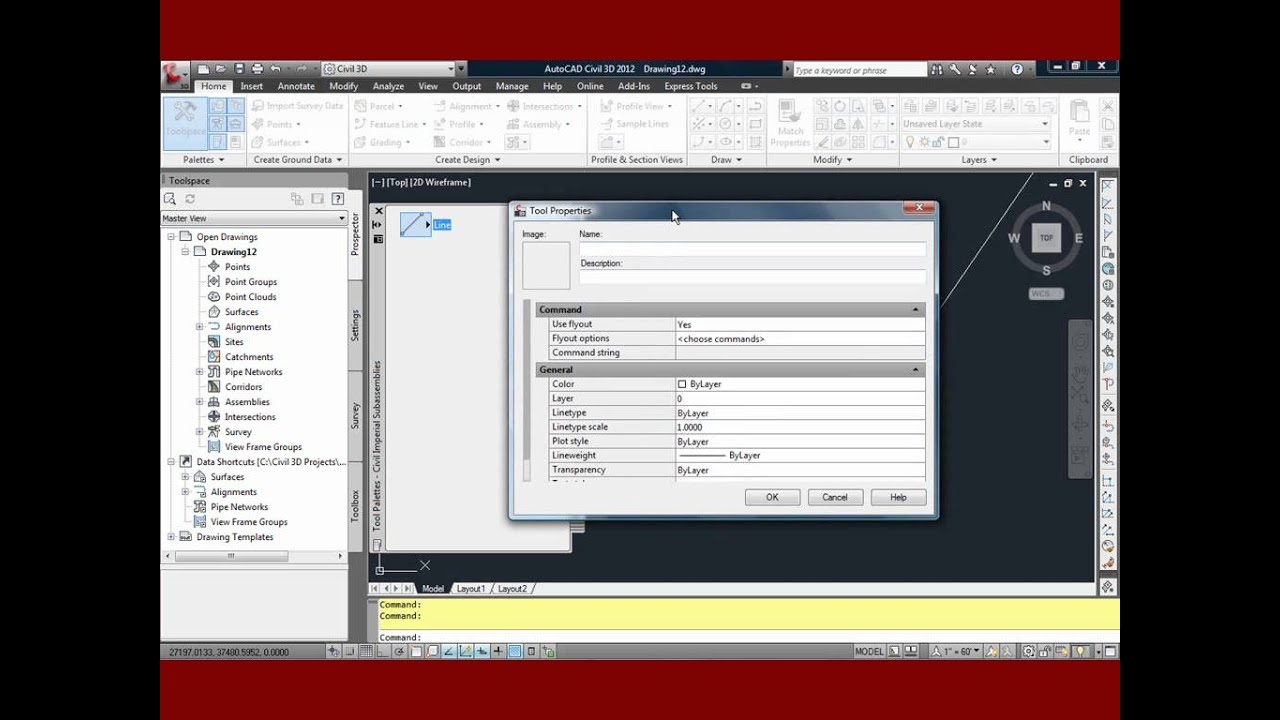
Task: Click the wrench communication center icon
Action: point(955,69)
